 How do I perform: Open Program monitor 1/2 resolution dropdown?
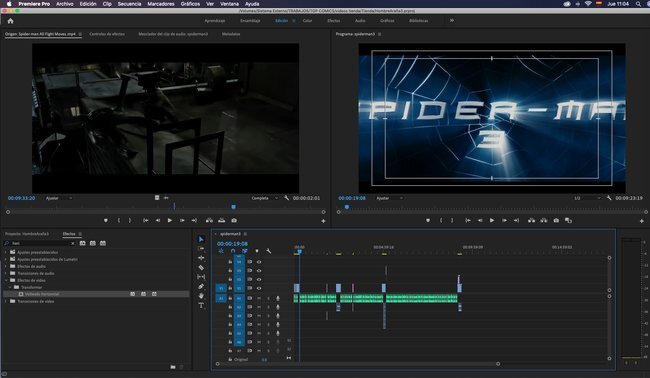pos(587,198)
